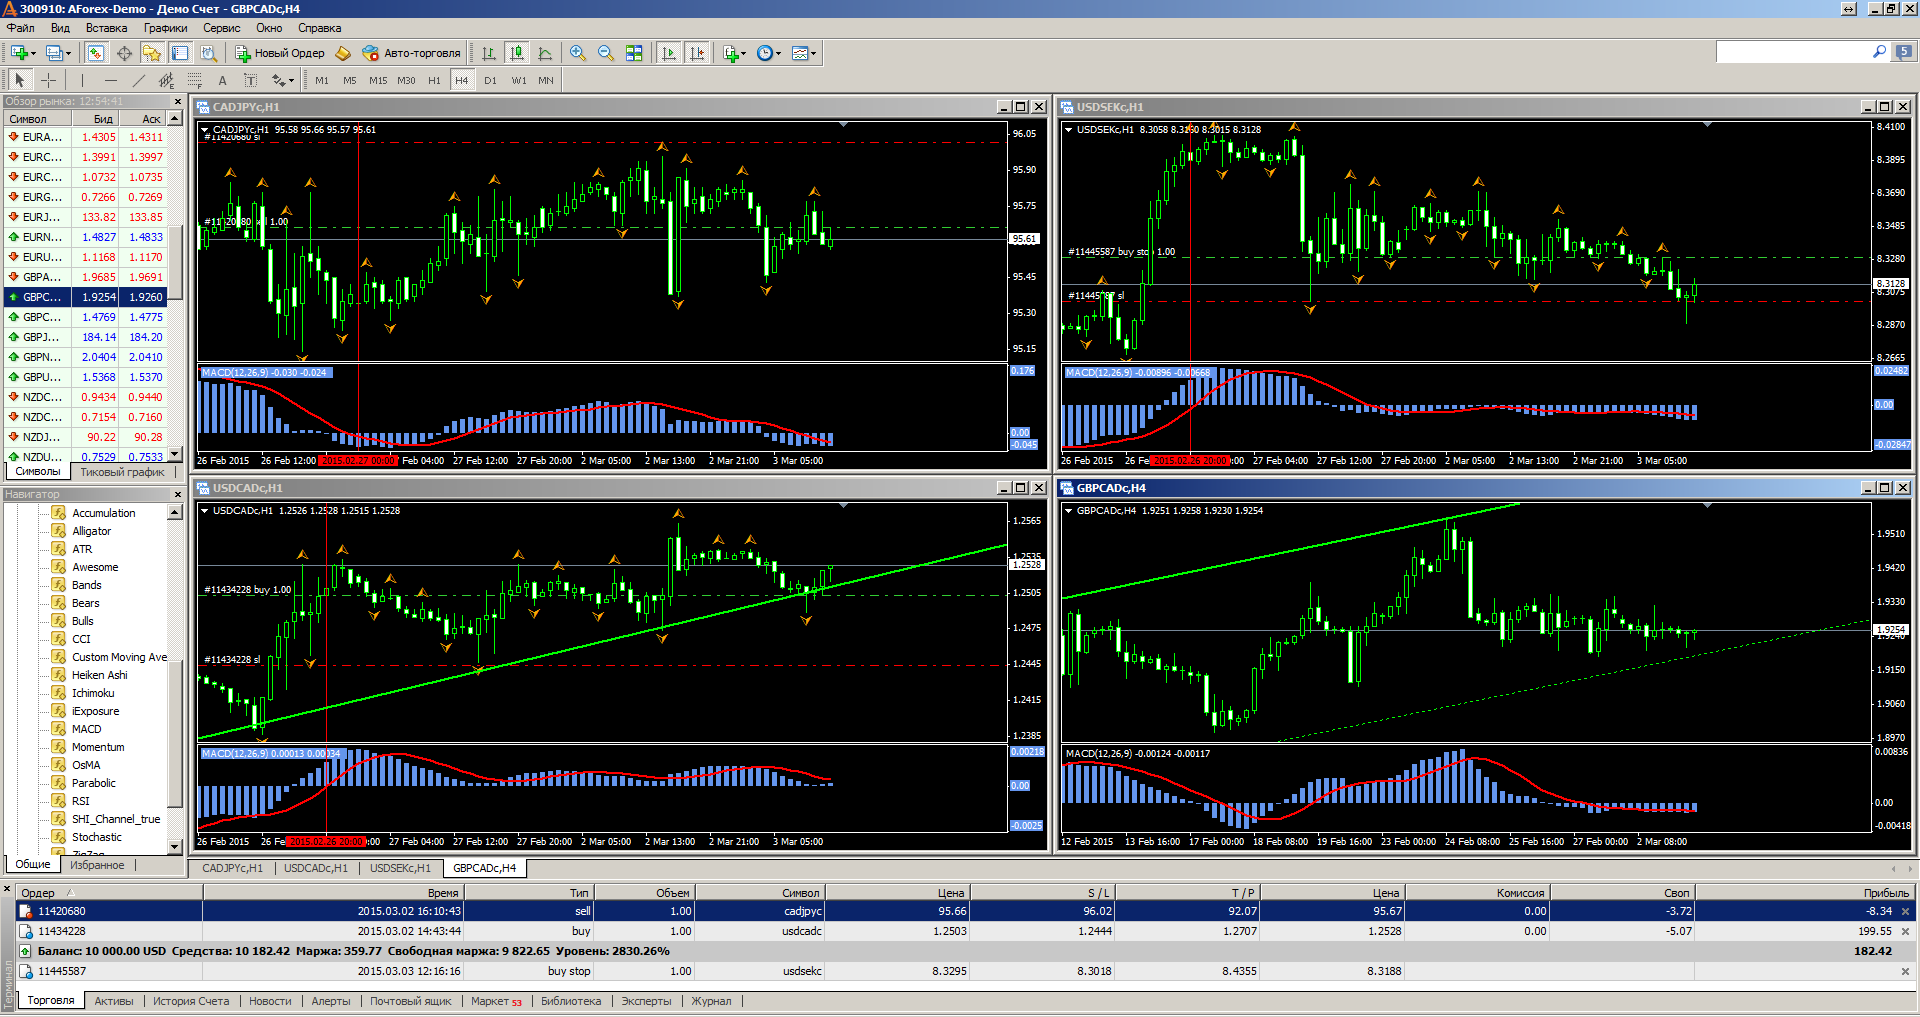1920x1017 pixels.
Task: Switch to M15 timeframe
Action: (x=378, y=80)
